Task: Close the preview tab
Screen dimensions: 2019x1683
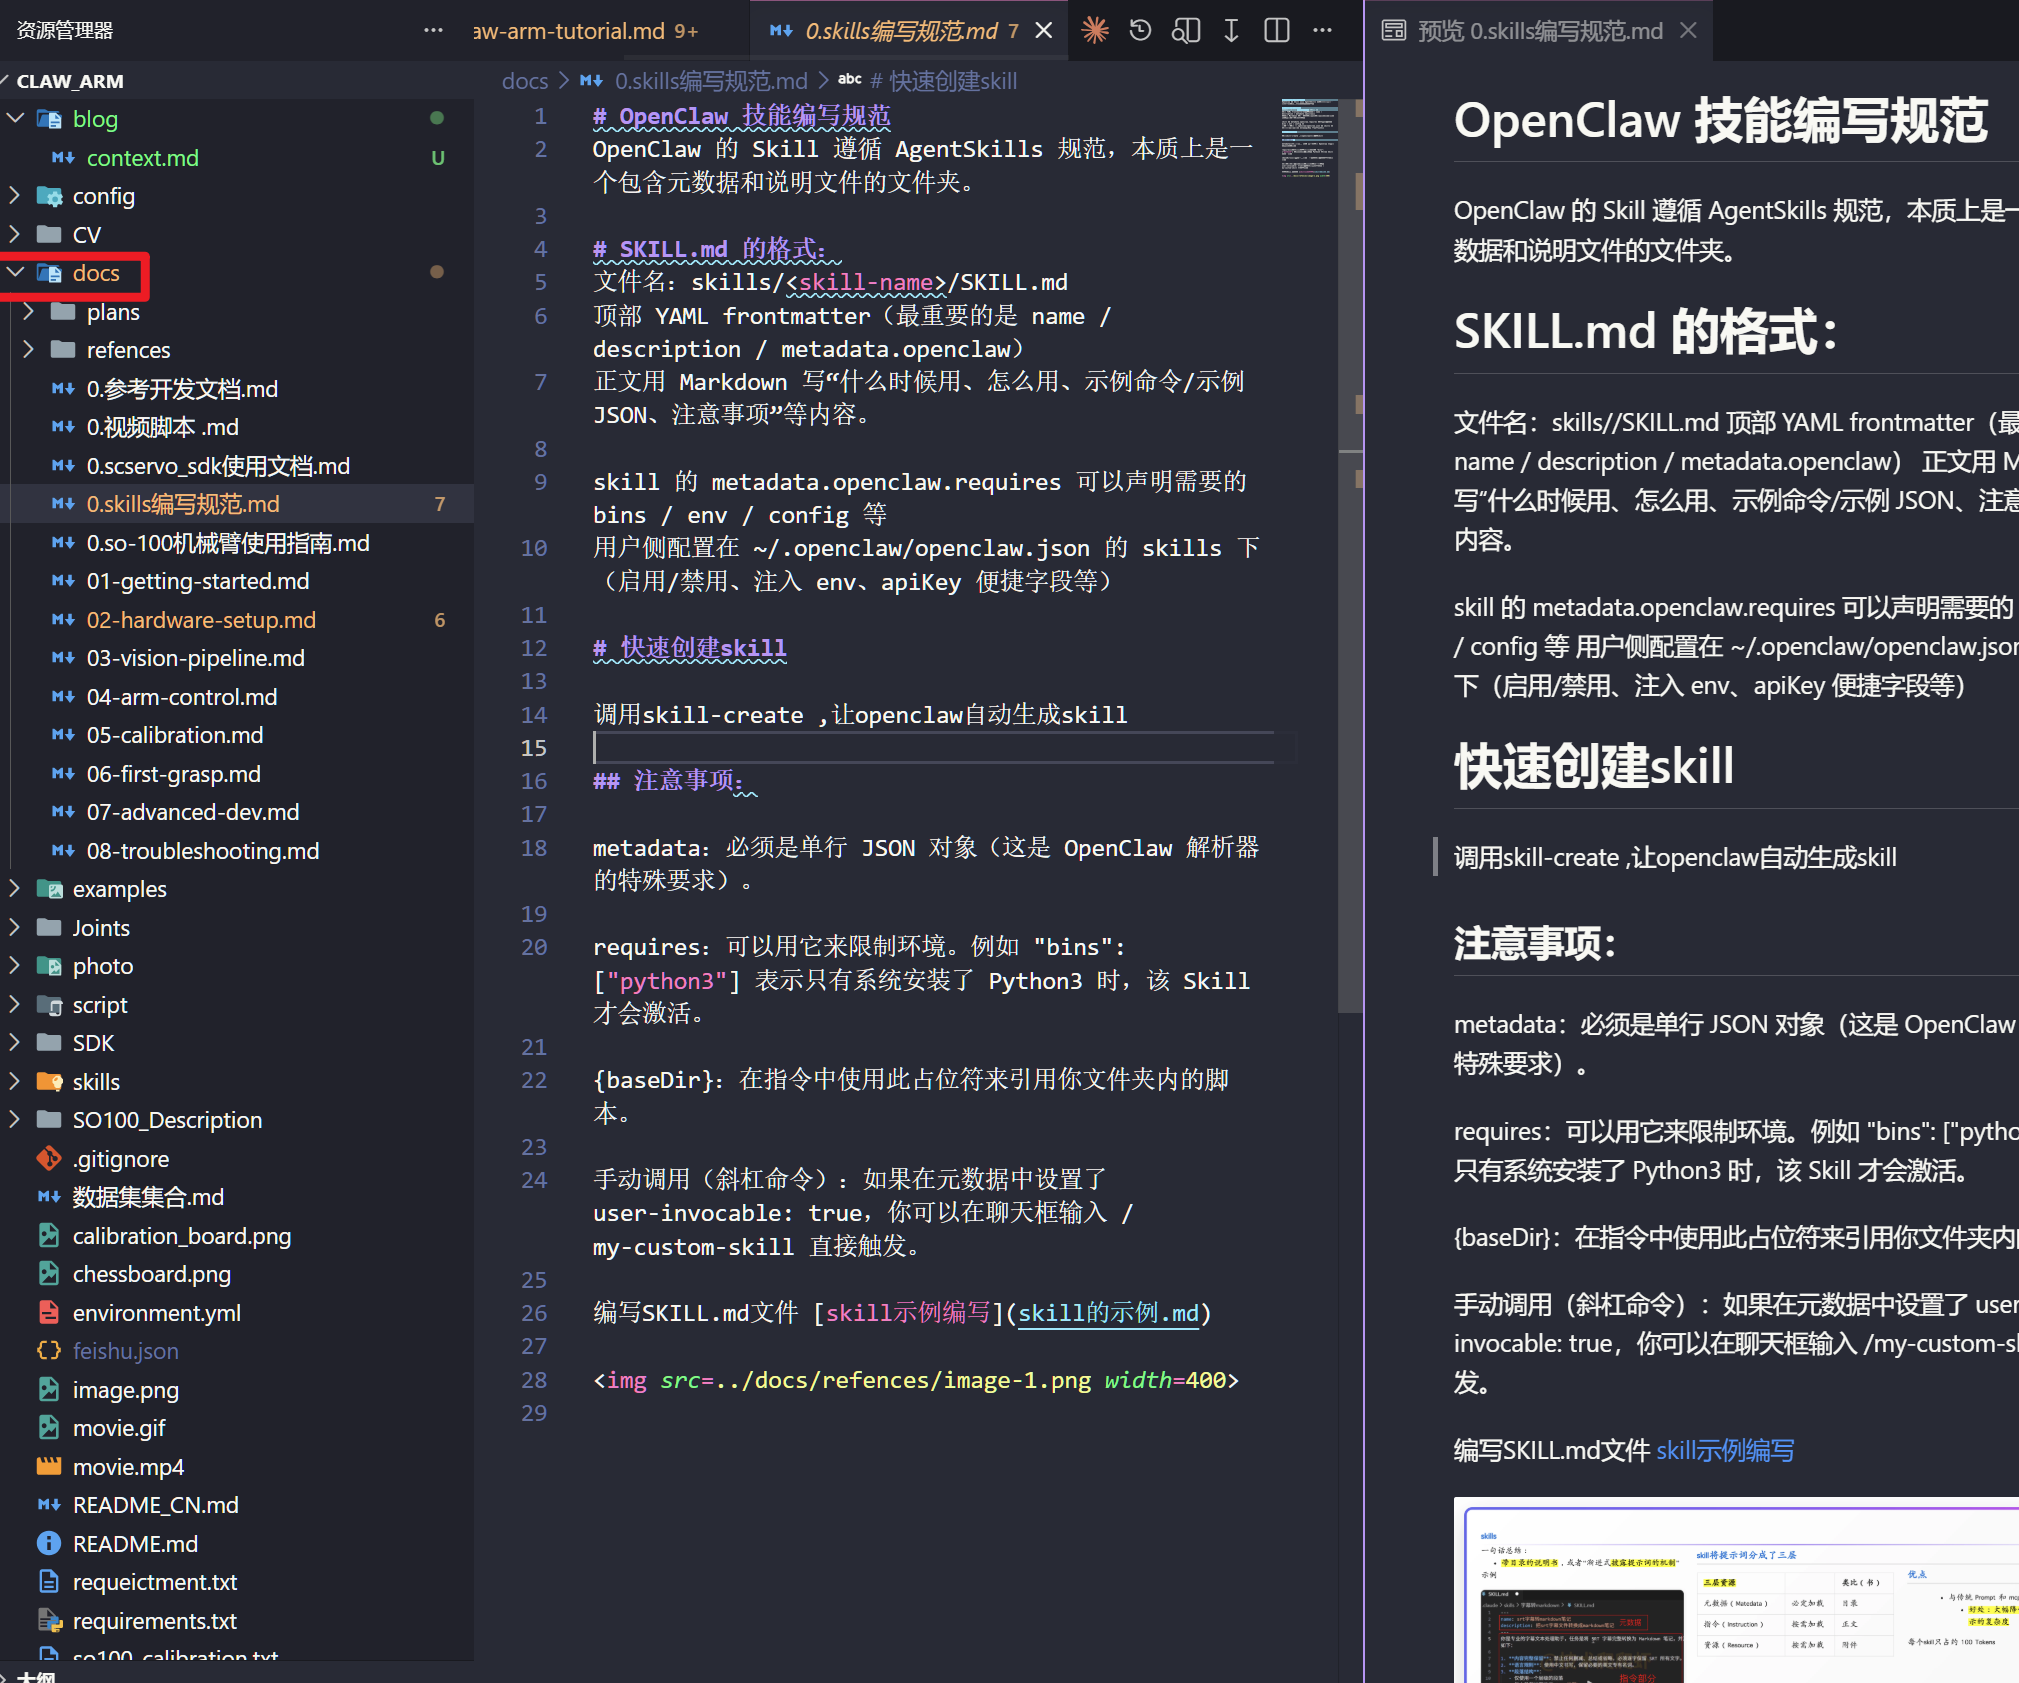Action: 1689,31
